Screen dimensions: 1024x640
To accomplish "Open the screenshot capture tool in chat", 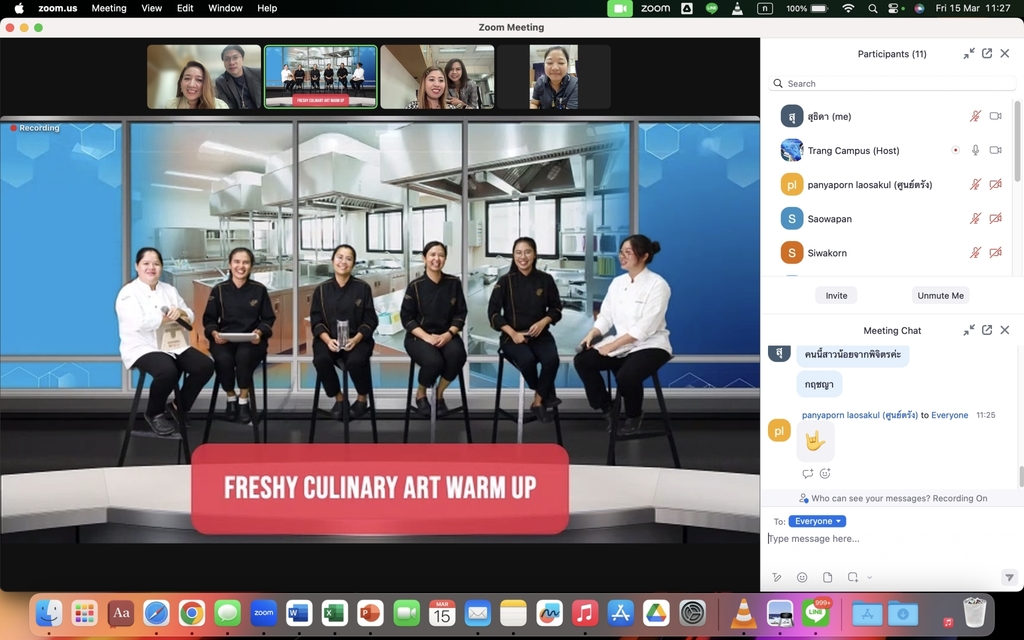I will [852, 577].
